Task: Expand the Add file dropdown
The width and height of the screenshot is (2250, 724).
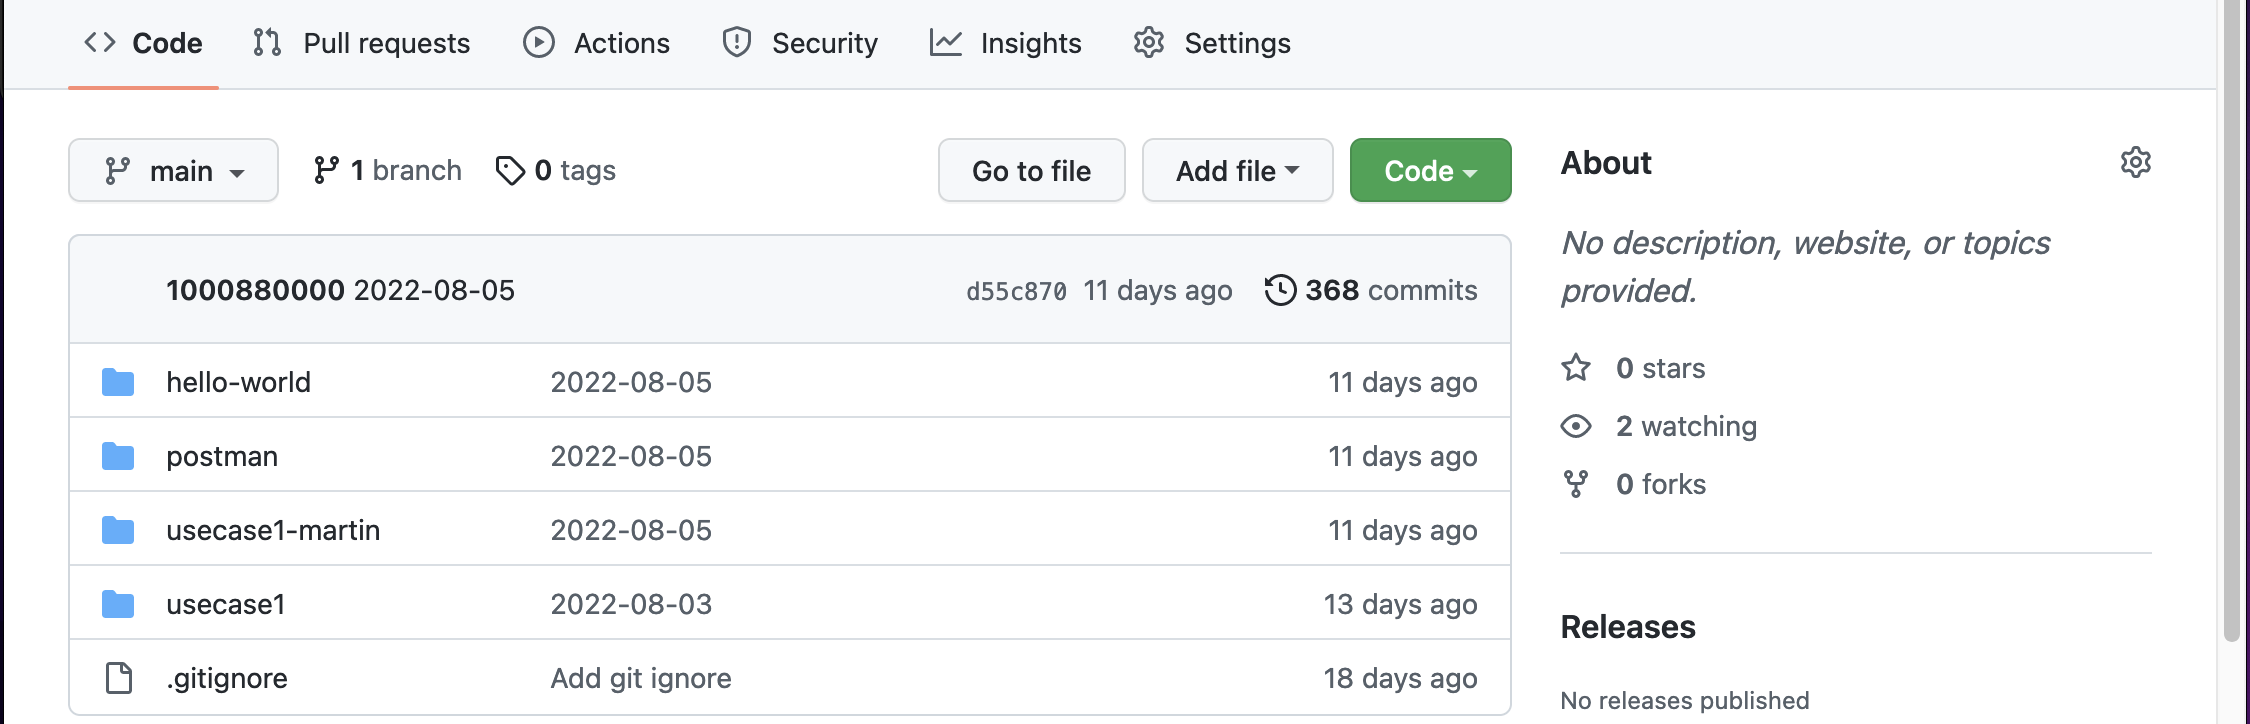Action: [1237, 171]
